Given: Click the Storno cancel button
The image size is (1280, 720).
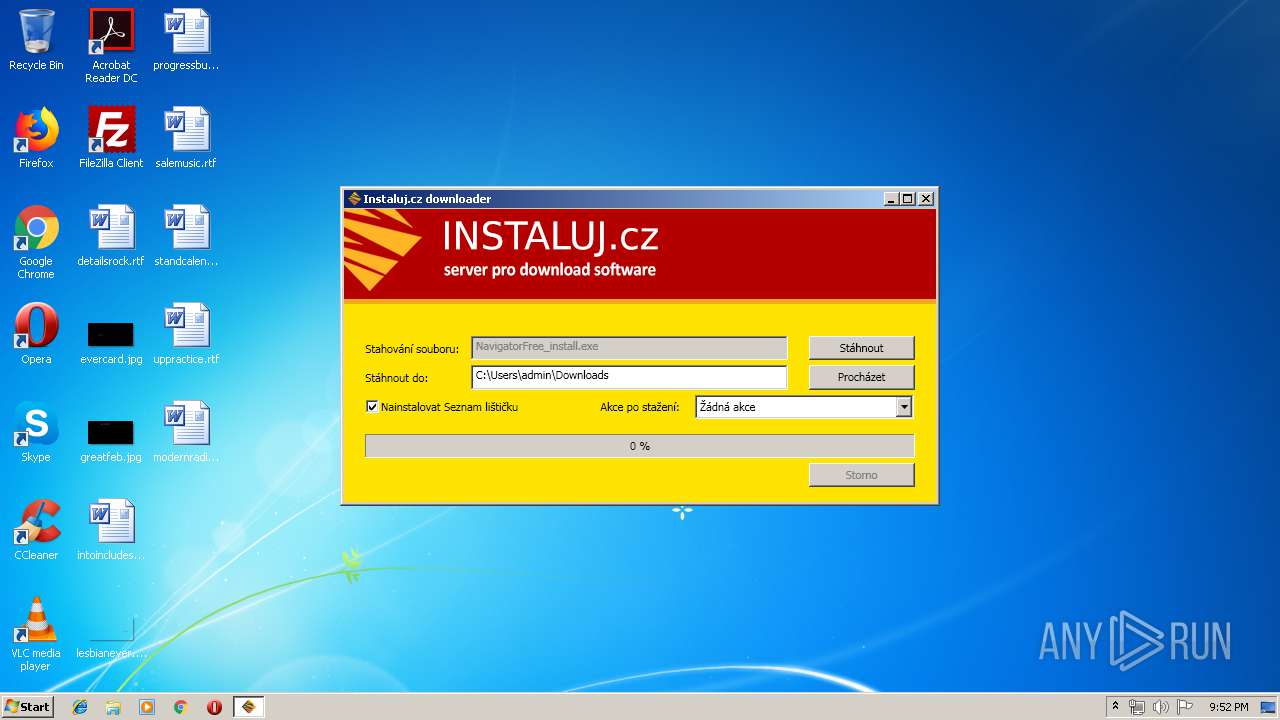Looking at the screenshot, I should (861, 475).
